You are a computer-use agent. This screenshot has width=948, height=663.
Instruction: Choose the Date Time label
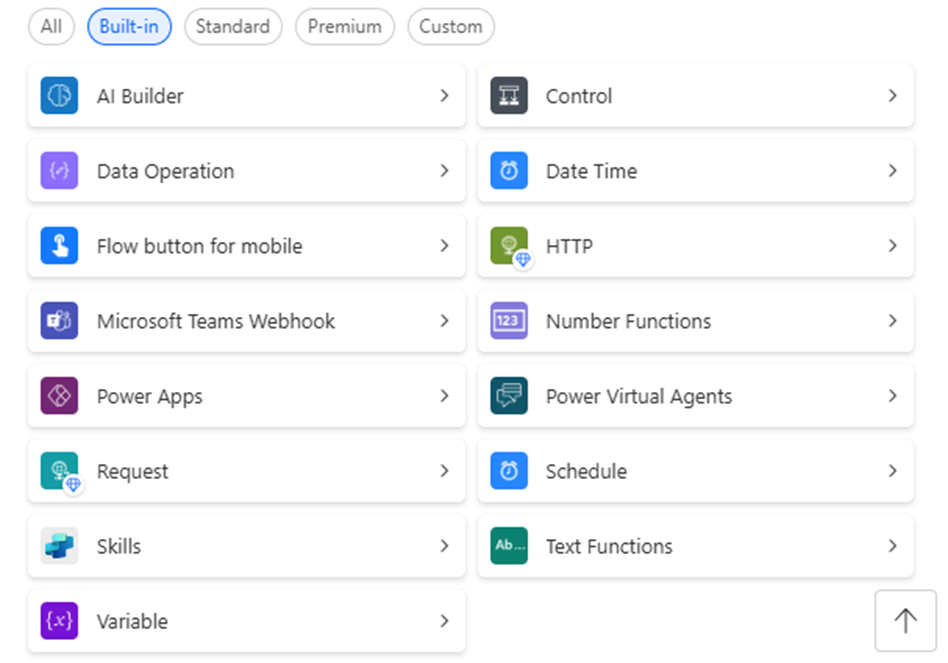coord(592,171)
